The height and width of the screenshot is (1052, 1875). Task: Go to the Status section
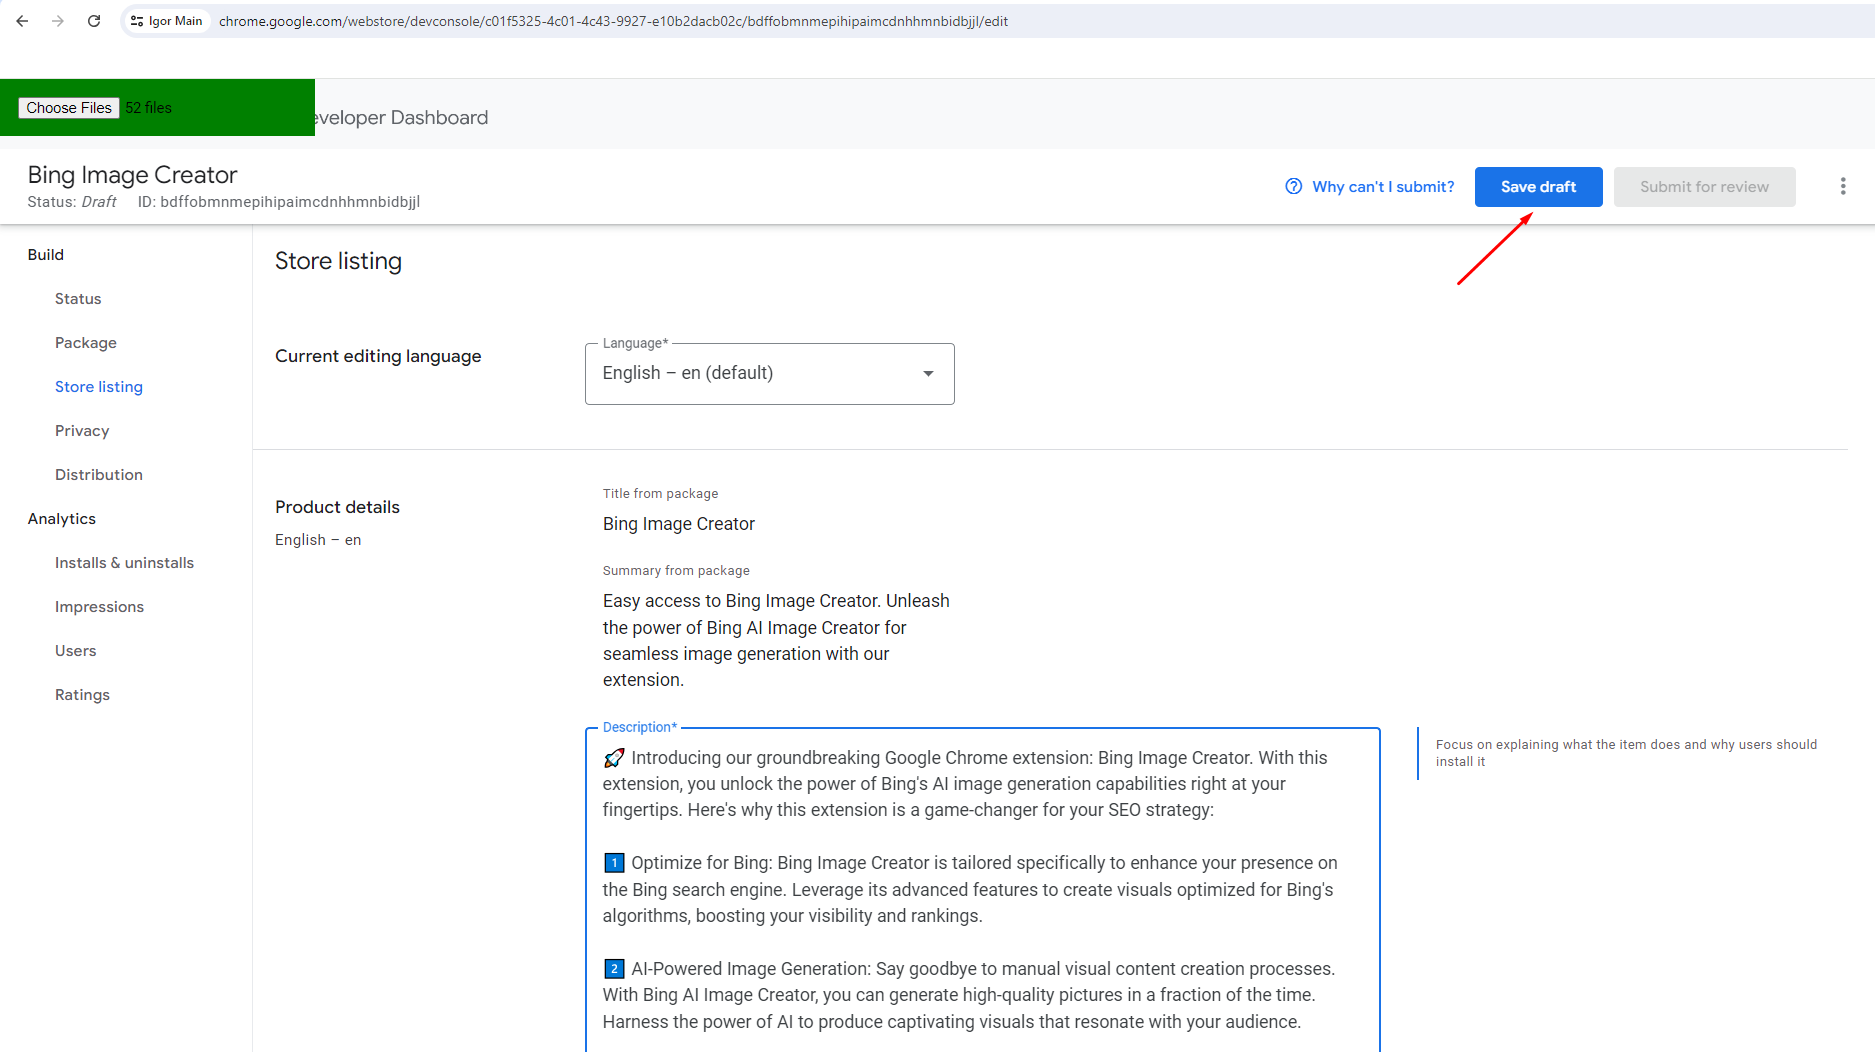click(x=78, y=299)
